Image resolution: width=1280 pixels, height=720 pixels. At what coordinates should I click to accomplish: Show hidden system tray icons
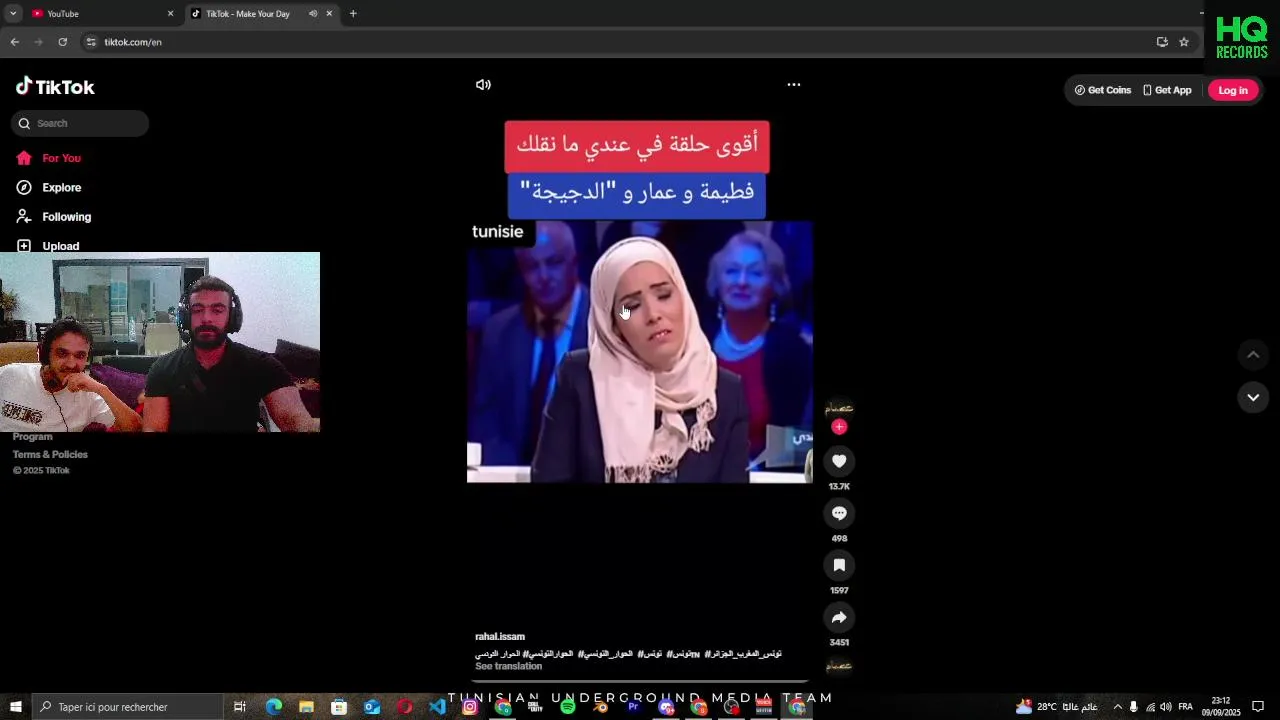pos(1117,707)
